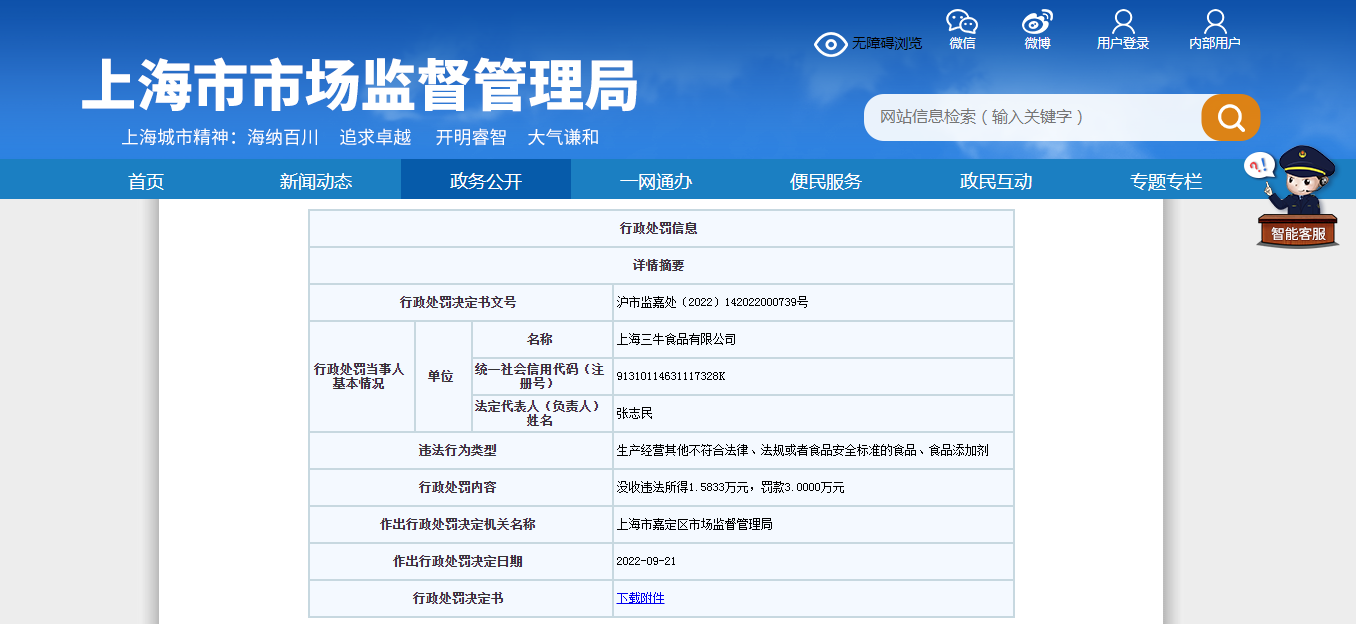This screenshot has height=624, width=1356.
Task: Click the credit code 91310114631117328K
Action: coord(671,376)
